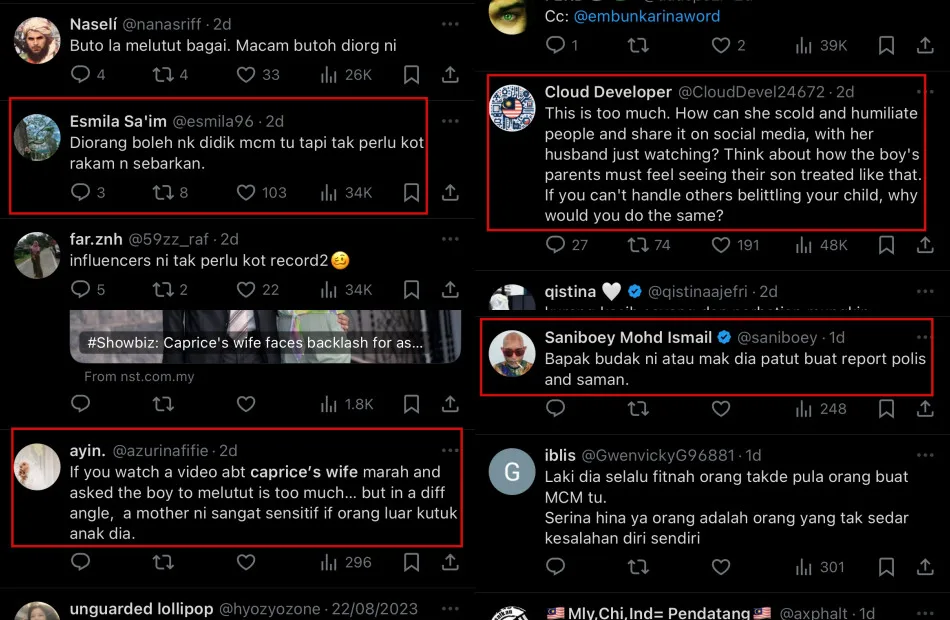The height and width of the screenshot is (620, 950).
Task: Reply to Saniboey Mohd Ismail's tweet
Action: [x=555, y=409]
